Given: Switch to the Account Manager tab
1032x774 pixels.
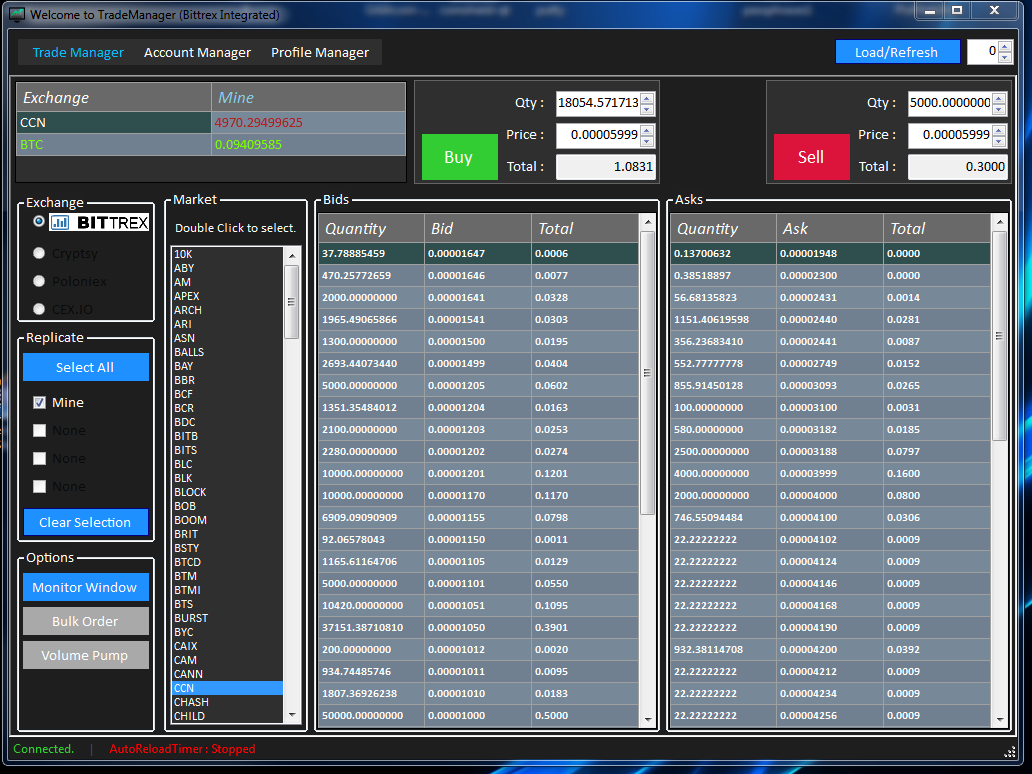Looking at the screenshot, I should pyautogui.click(x=197, y=53).
